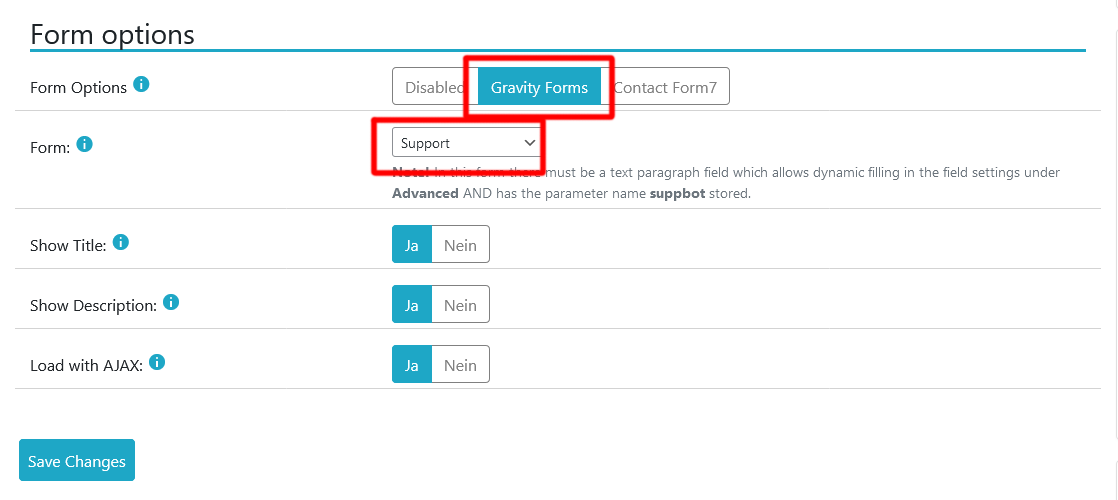This screenshot has width=1118, height=500.
Task: Click the Show Description label text
Action: pyautogui.click(x=93, y=305)
